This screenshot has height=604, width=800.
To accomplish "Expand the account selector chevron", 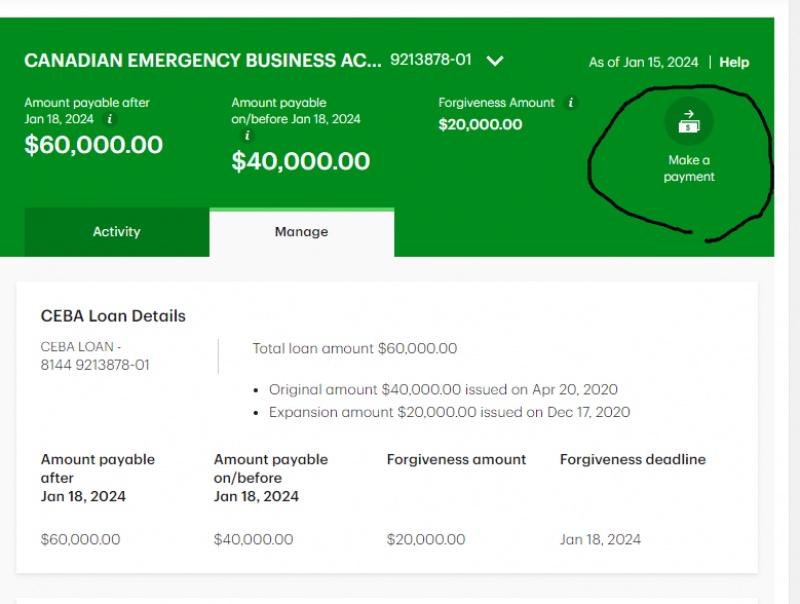I will pyautogui.click(x=495, y=61).
